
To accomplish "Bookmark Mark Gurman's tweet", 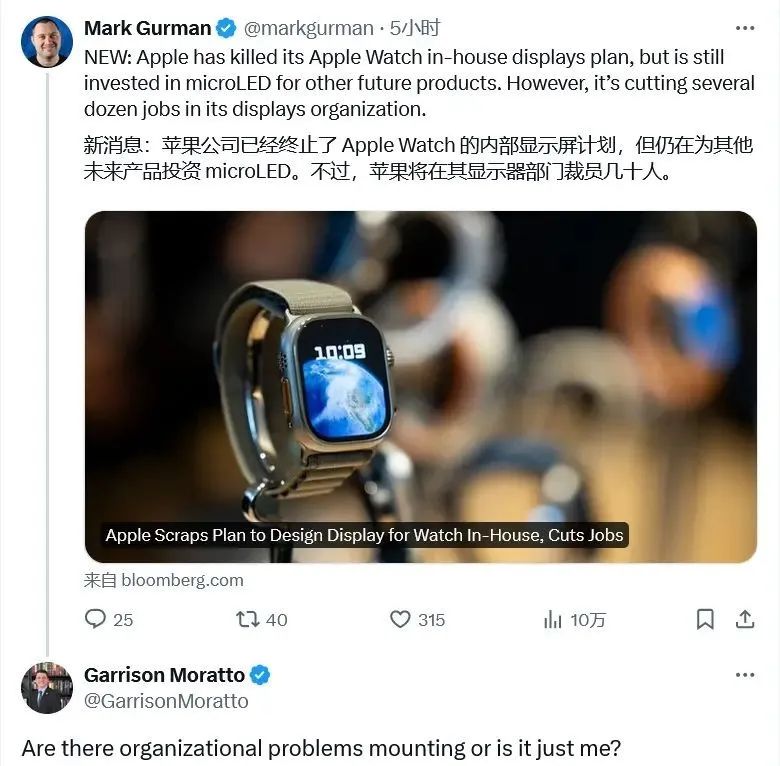I will [x=705, y=619].
